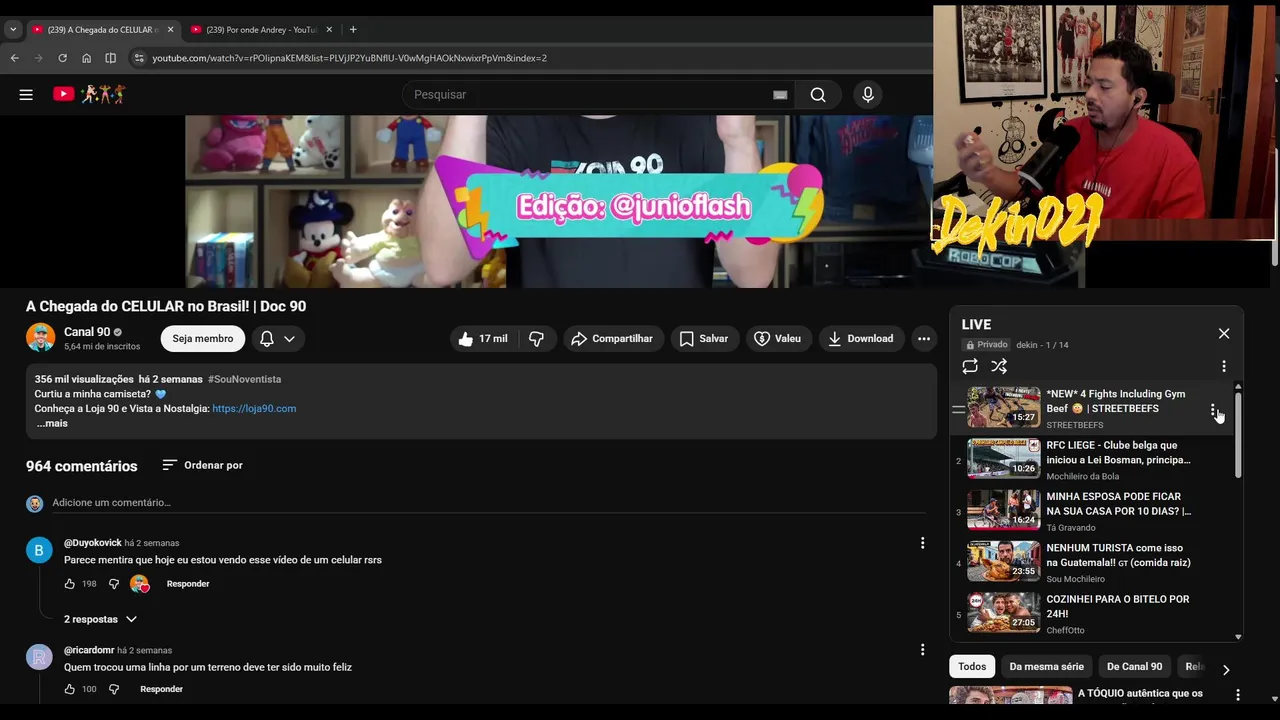This screenshot has height=720, width=1280.
Task: Like the @Duyokovick comment
Action: (69, 584)
